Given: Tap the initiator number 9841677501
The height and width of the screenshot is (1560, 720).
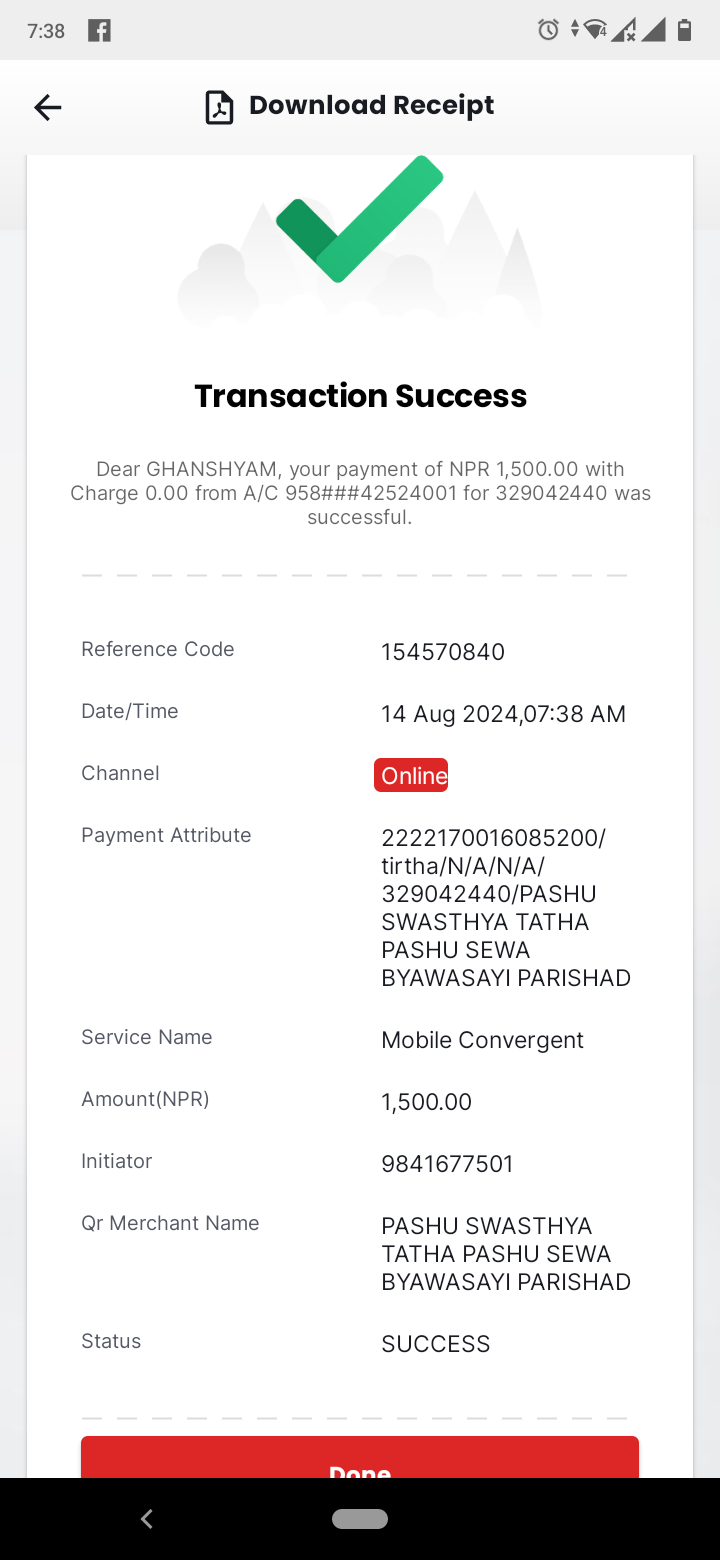Looking at the screenshot, I should [x=447, y=1164].
